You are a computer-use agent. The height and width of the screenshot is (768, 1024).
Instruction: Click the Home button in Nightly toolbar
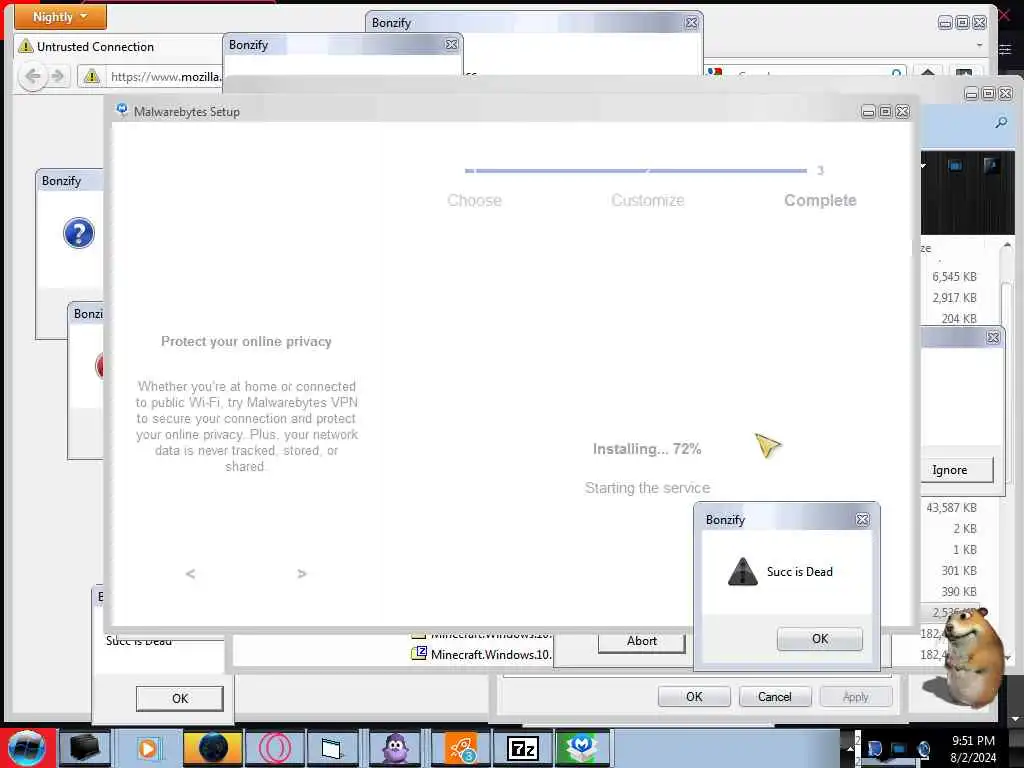tap(927, 72)
